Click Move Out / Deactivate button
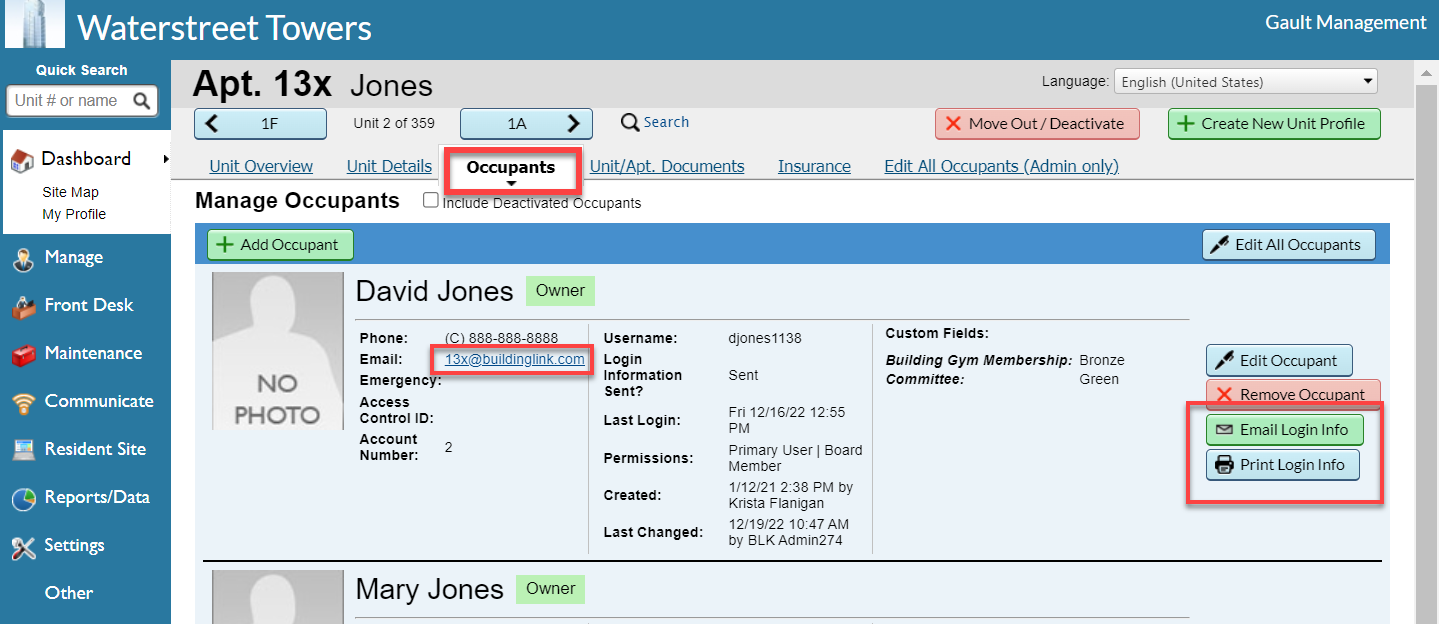Image resolution: width=1439 pixels, height=624 pixels. (1037, 124)
